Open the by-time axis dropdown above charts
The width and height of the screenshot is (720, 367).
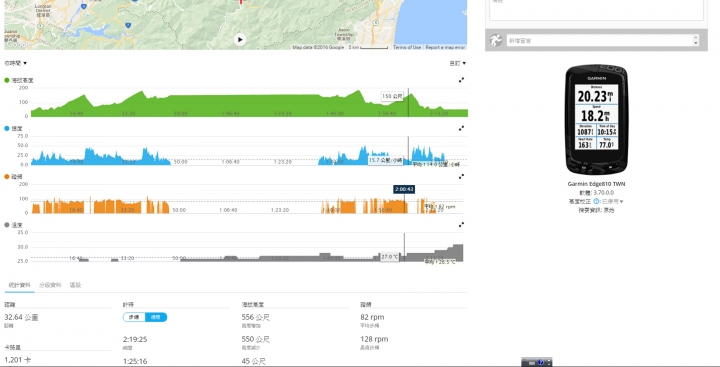click(16, 63)
